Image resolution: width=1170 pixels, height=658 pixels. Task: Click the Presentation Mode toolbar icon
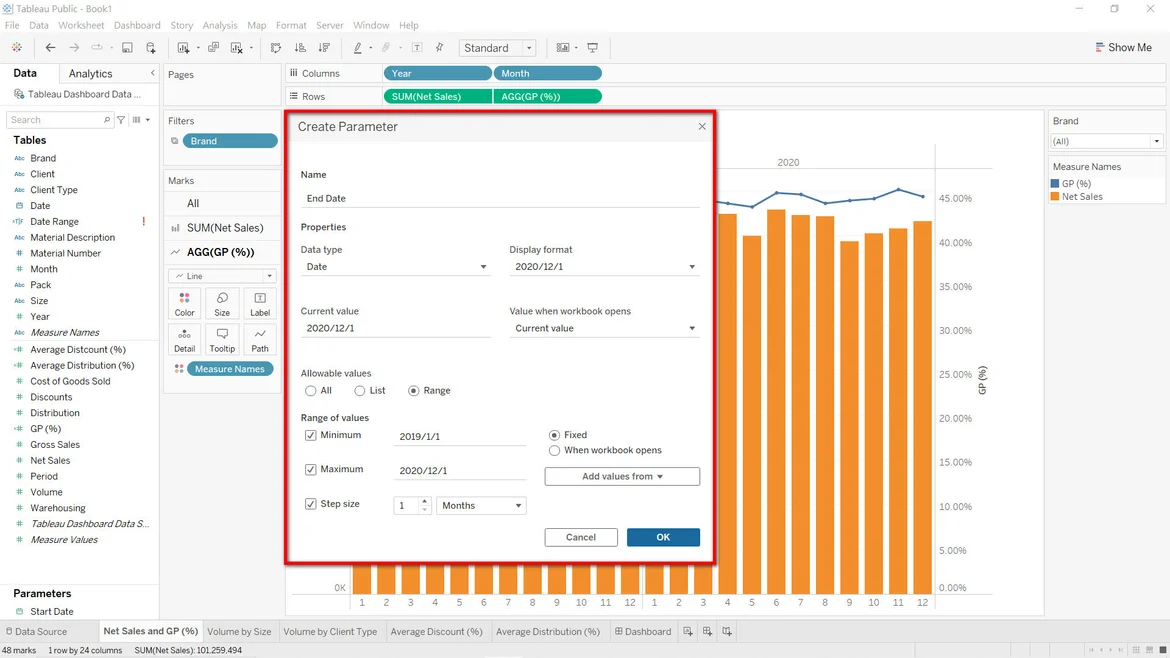click(x=593, y=48)
